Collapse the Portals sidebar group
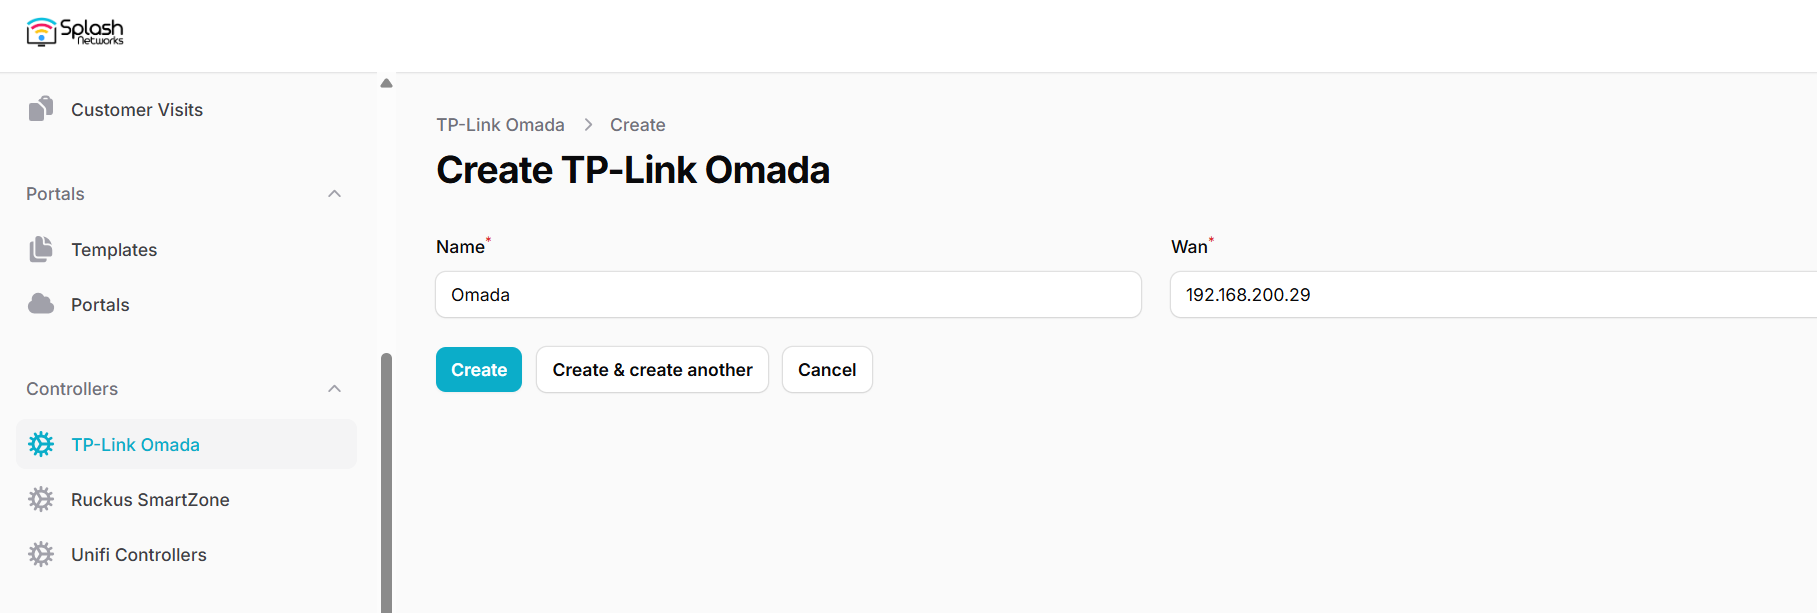The height and width of the screenshot is (613, 1817). (x=335, y=194)
